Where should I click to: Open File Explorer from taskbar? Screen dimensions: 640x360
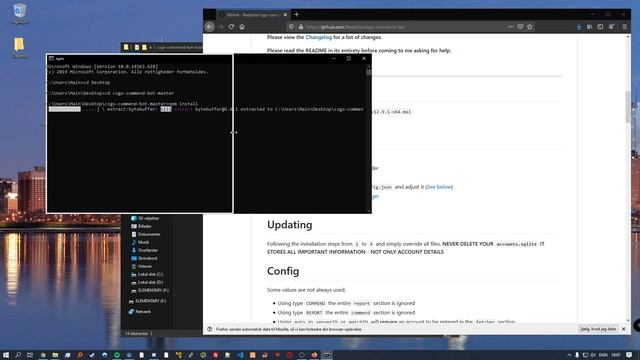[55, 355]
